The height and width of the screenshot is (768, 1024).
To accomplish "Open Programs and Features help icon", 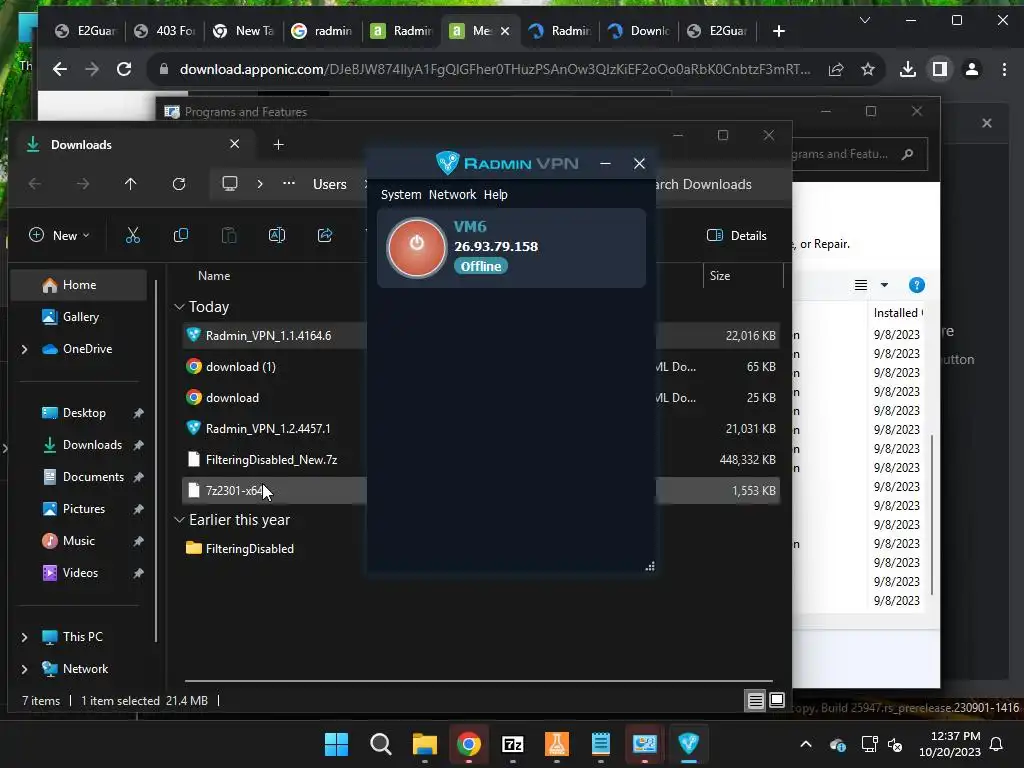I will coord(917,285).
